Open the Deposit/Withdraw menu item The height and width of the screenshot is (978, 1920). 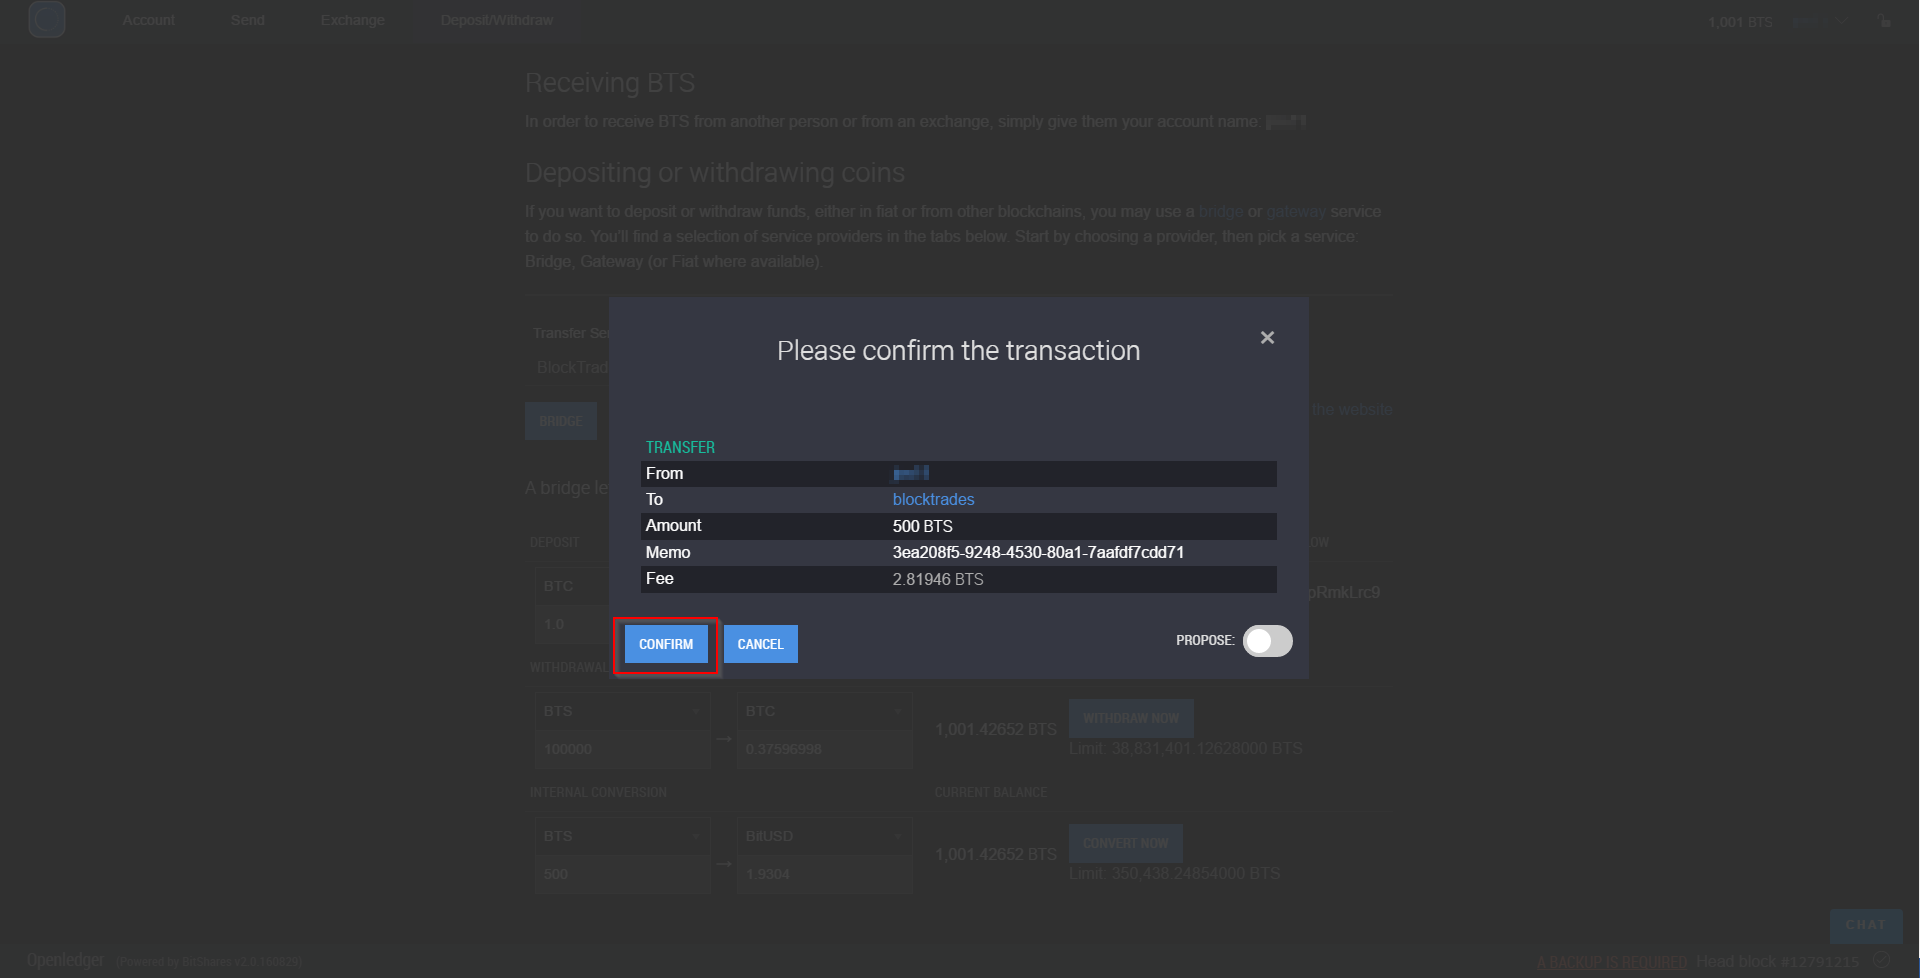pos(497,20)
